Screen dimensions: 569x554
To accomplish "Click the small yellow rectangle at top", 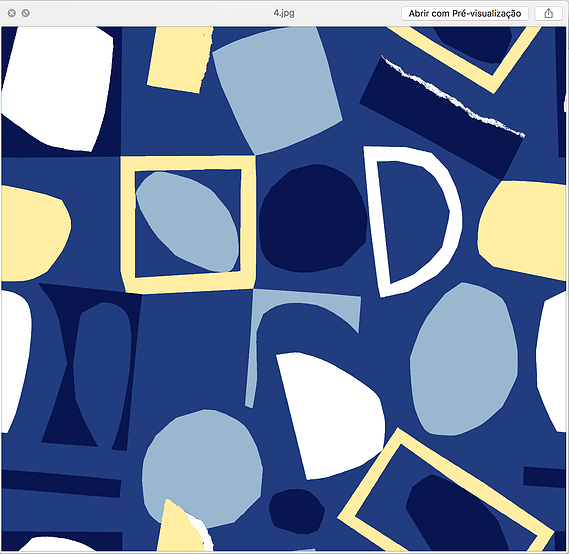I will tap(180, 60).
